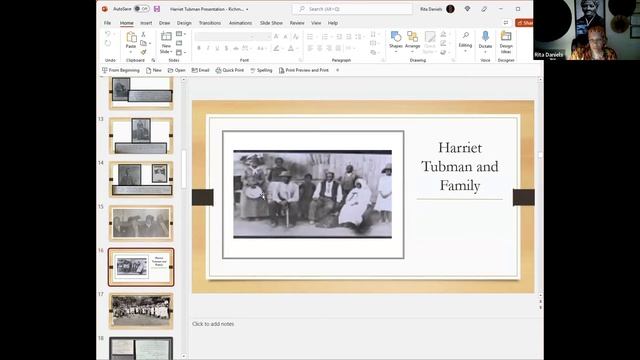Click the New Slide icon
This screenshot has width=640, height=360.
click(166, 37)
